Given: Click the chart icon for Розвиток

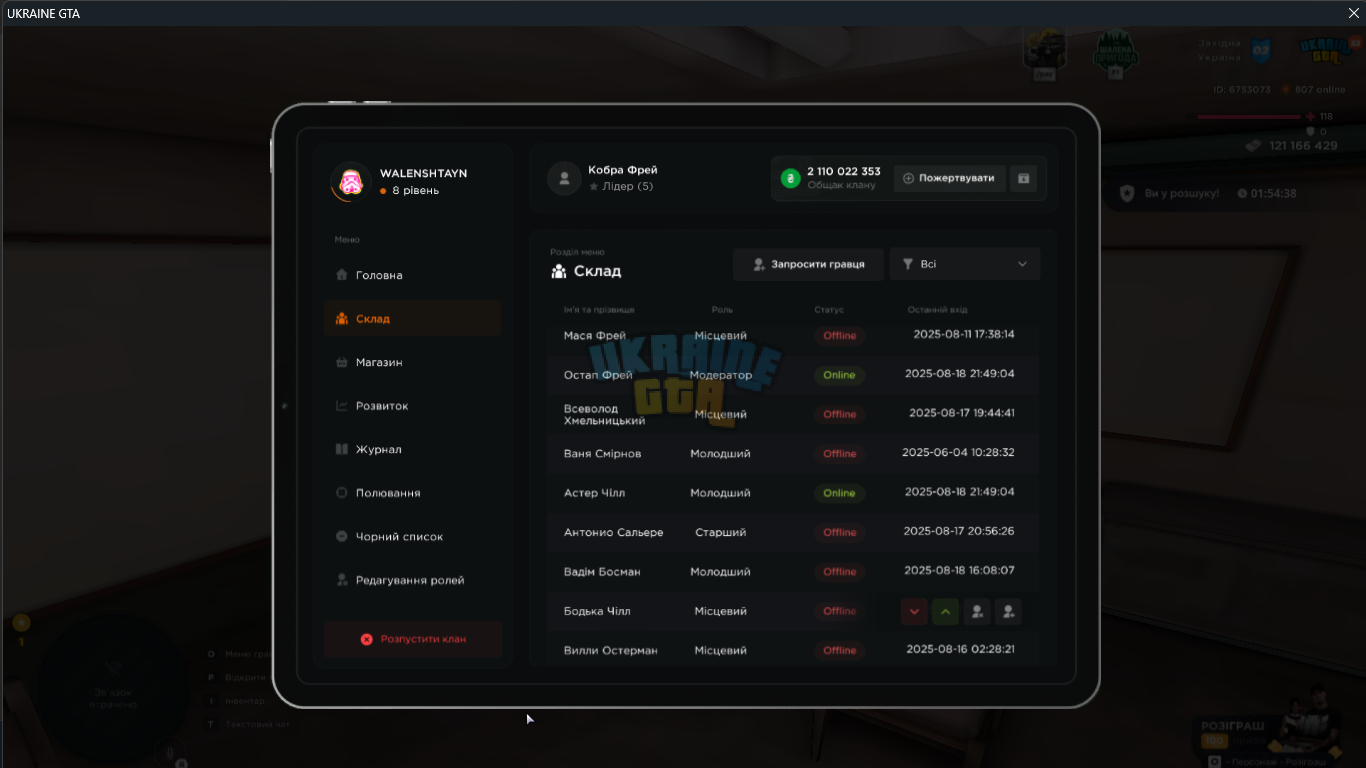Looking at the screenshot, I should click(x=342, y=406).
